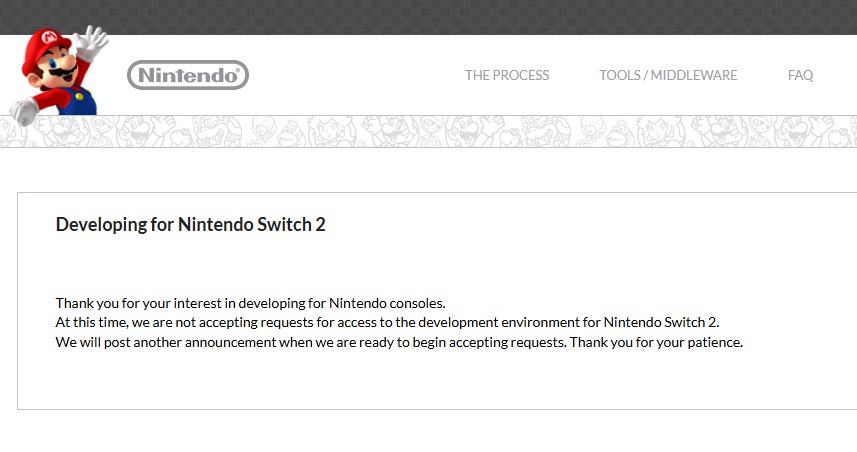857x452 pixels.
Task: Click the Nintendo logo
Action: click(188, 75)
